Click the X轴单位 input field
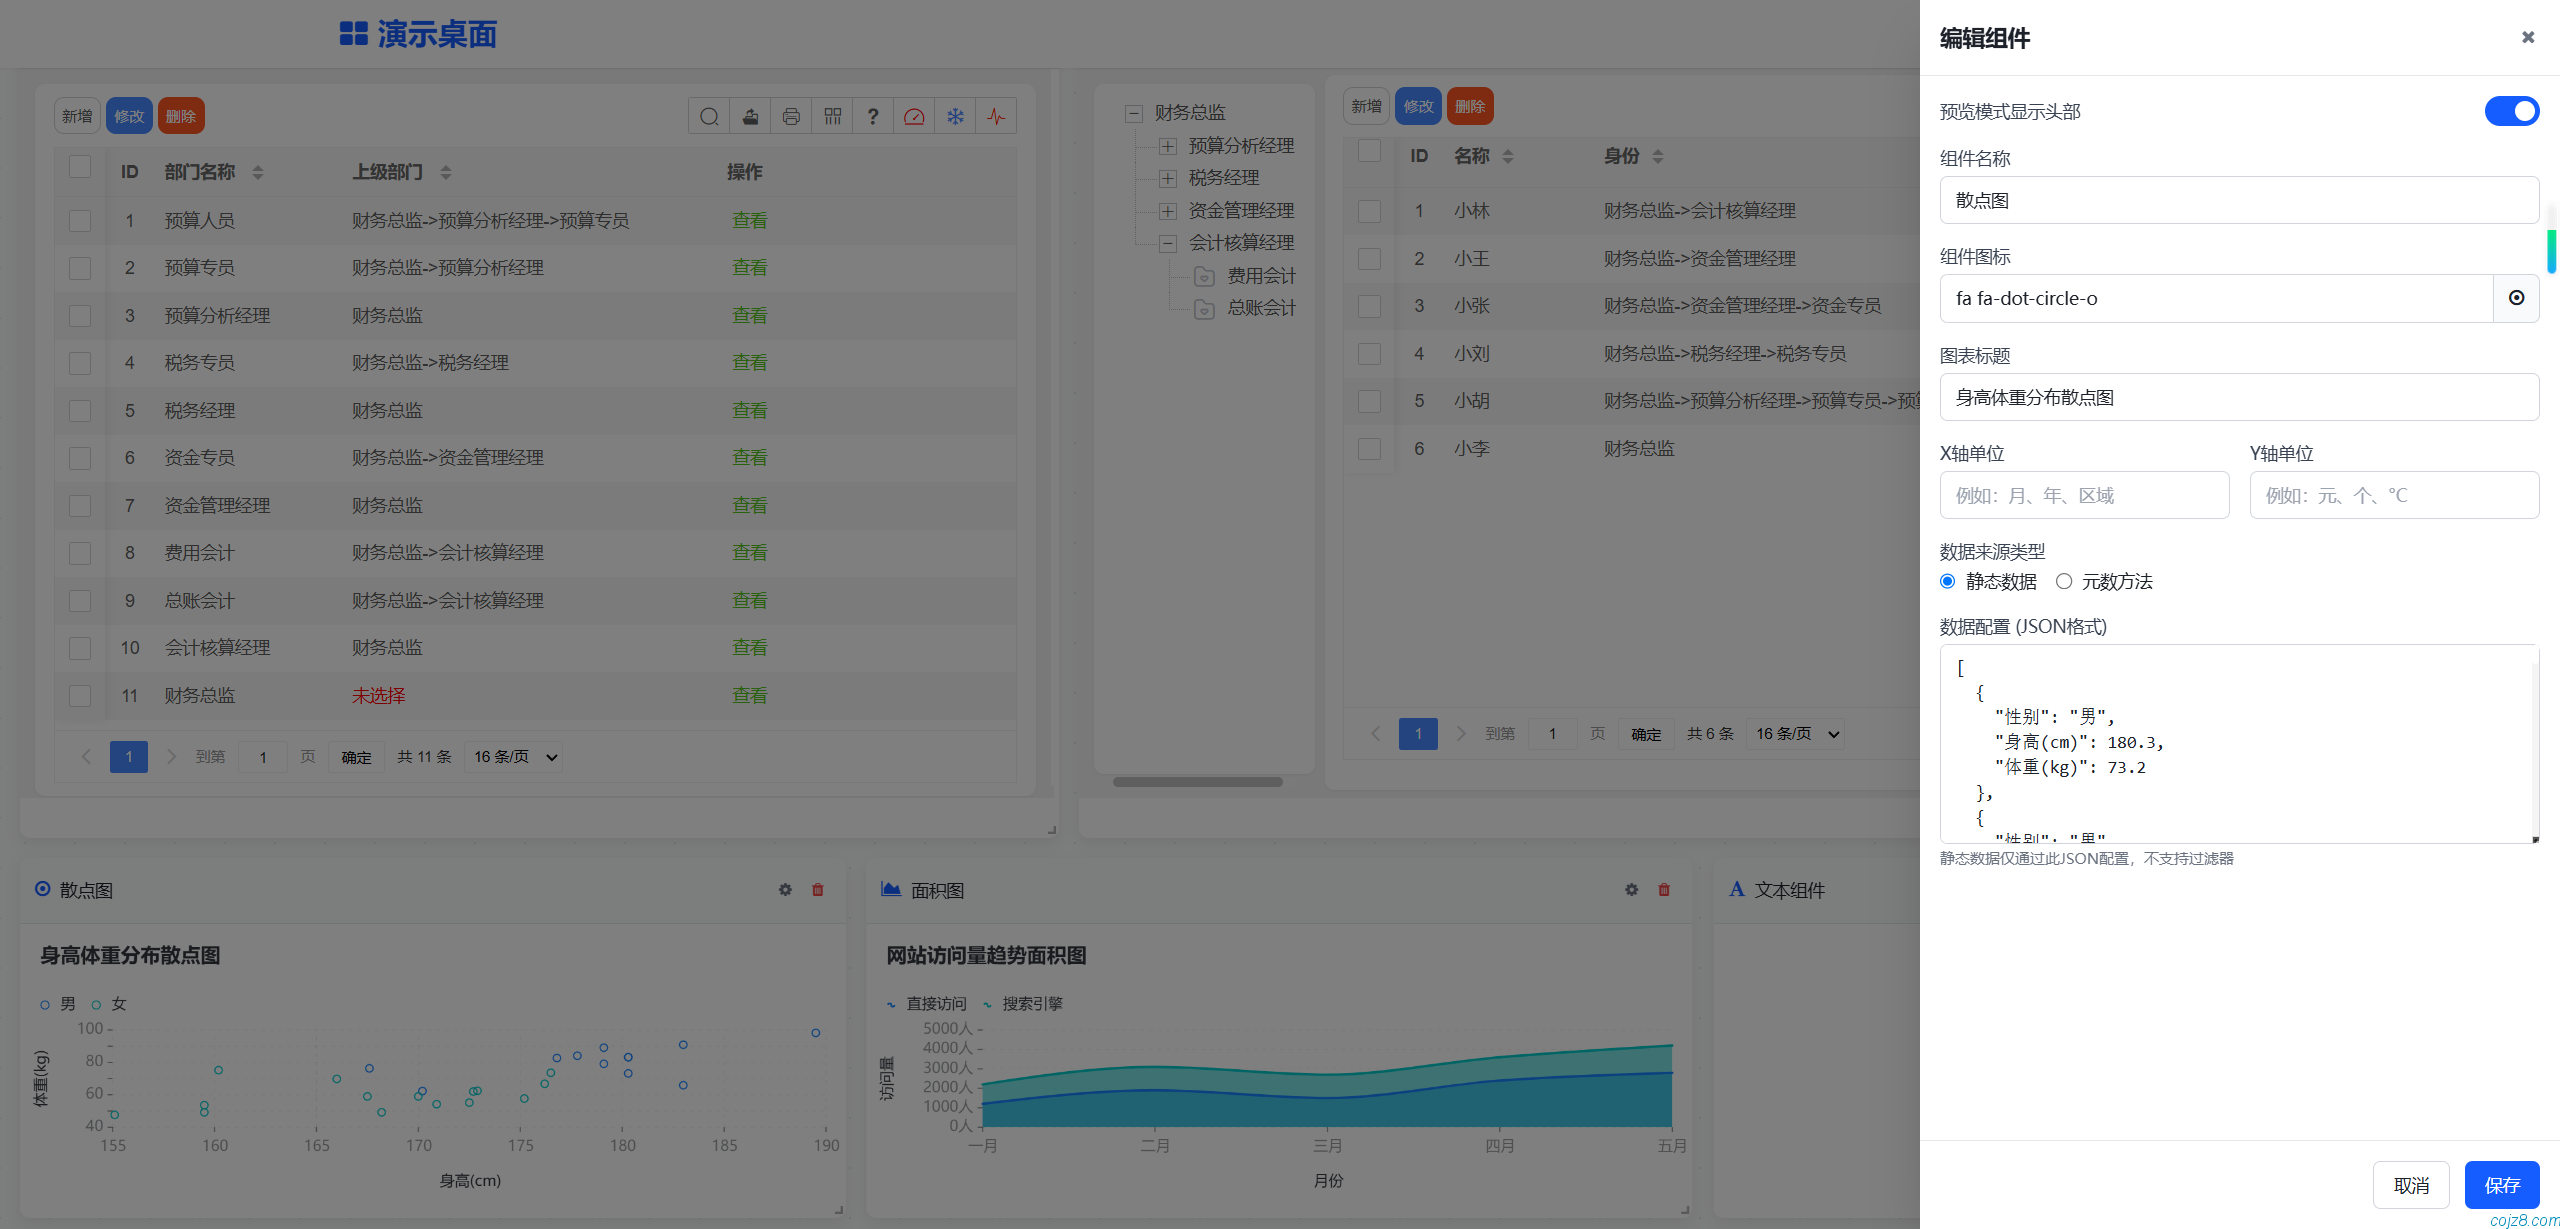 (x=2084, y=495)
